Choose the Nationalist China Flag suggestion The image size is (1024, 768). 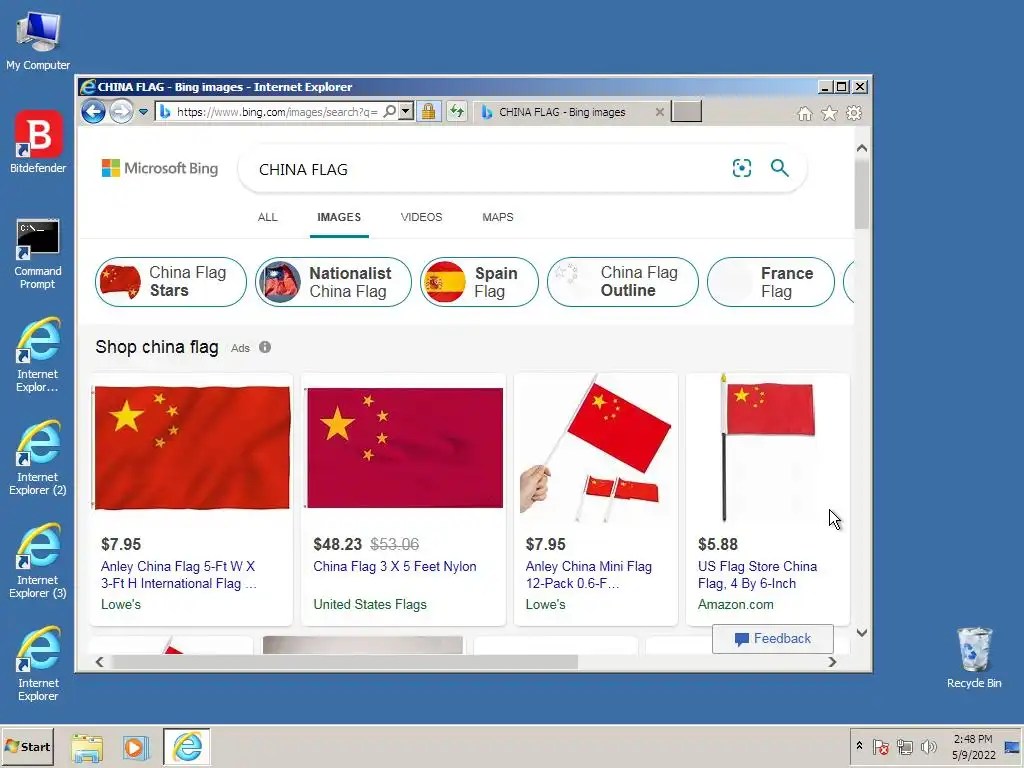coord(333,282)
